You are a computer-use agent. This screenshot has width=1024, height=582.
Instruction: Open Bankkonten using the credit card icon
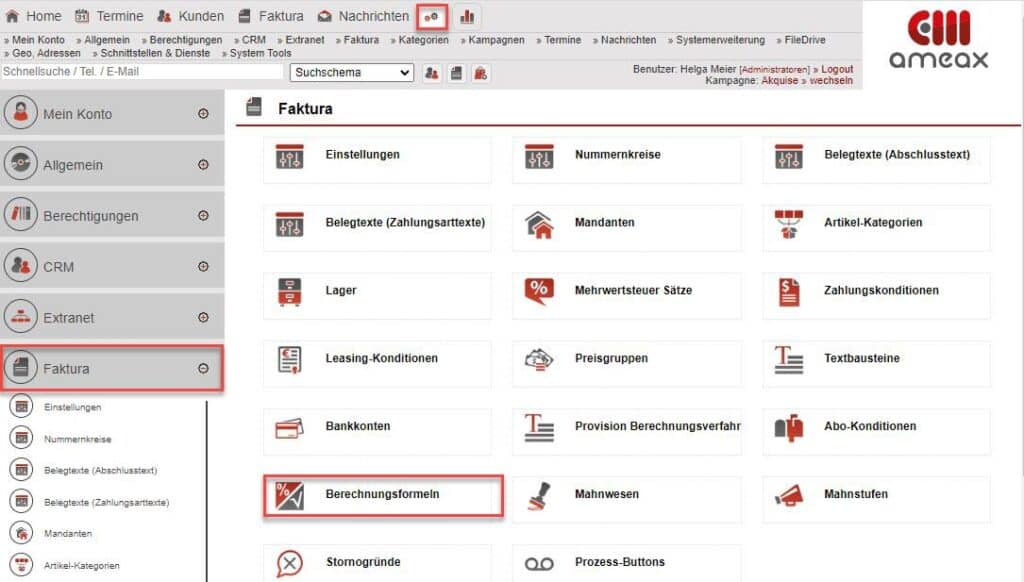click(290, 426)
